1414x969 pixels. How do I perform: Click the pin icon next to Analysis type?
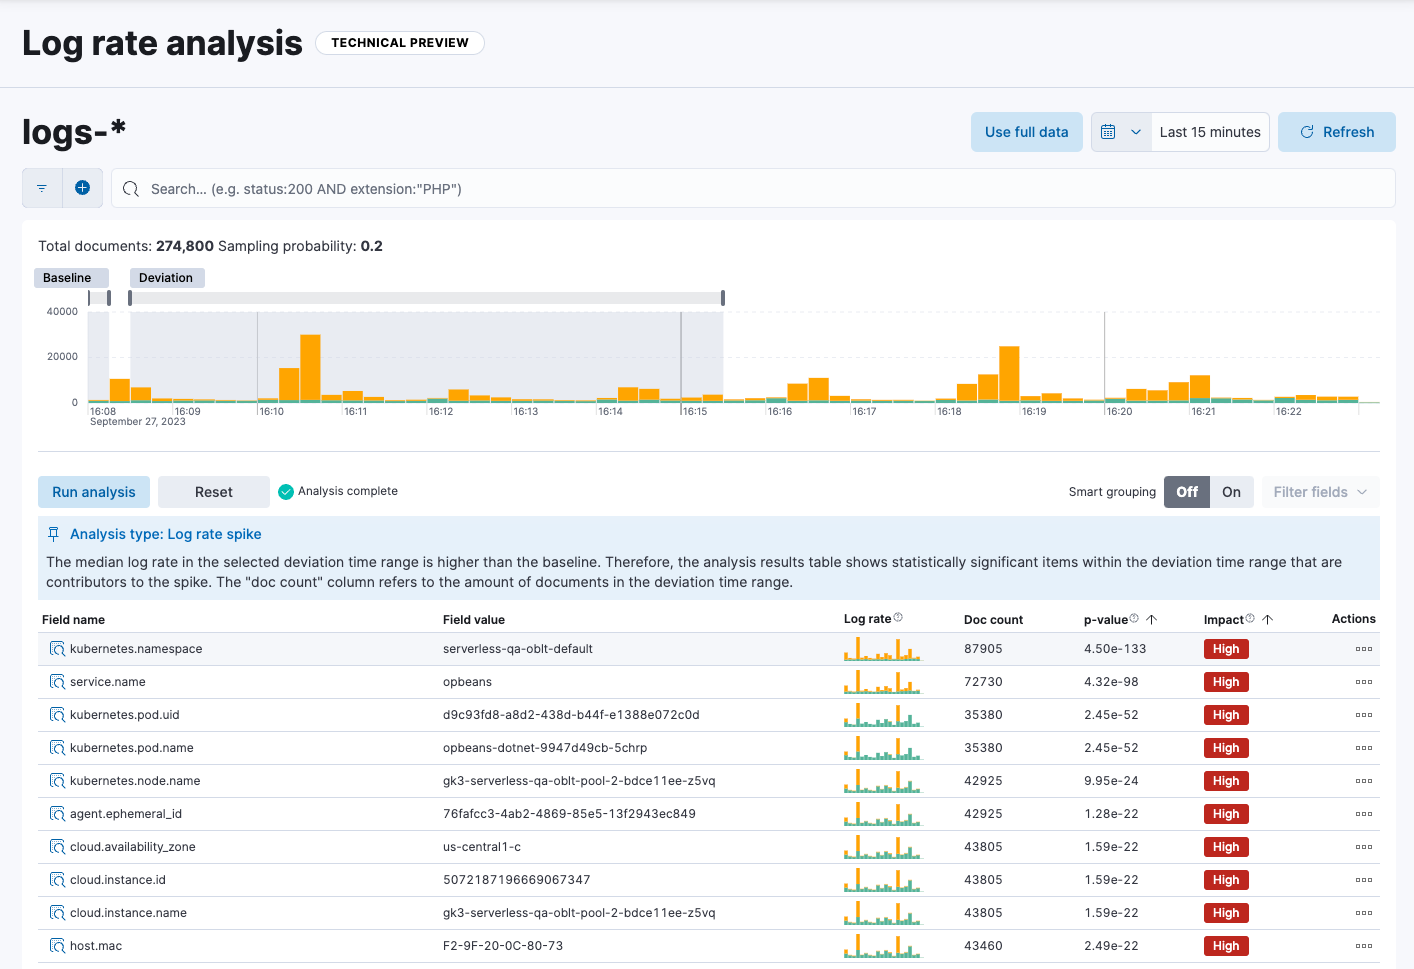[53, 533]
